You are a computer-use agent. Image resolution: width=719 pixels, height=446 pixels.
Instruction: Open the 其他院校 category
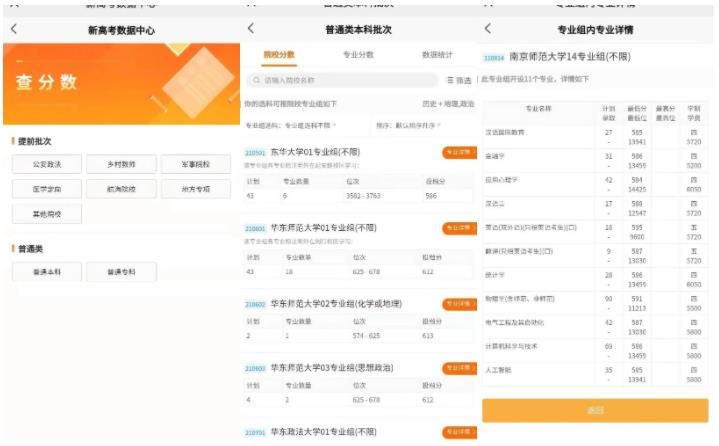[47, 214]
